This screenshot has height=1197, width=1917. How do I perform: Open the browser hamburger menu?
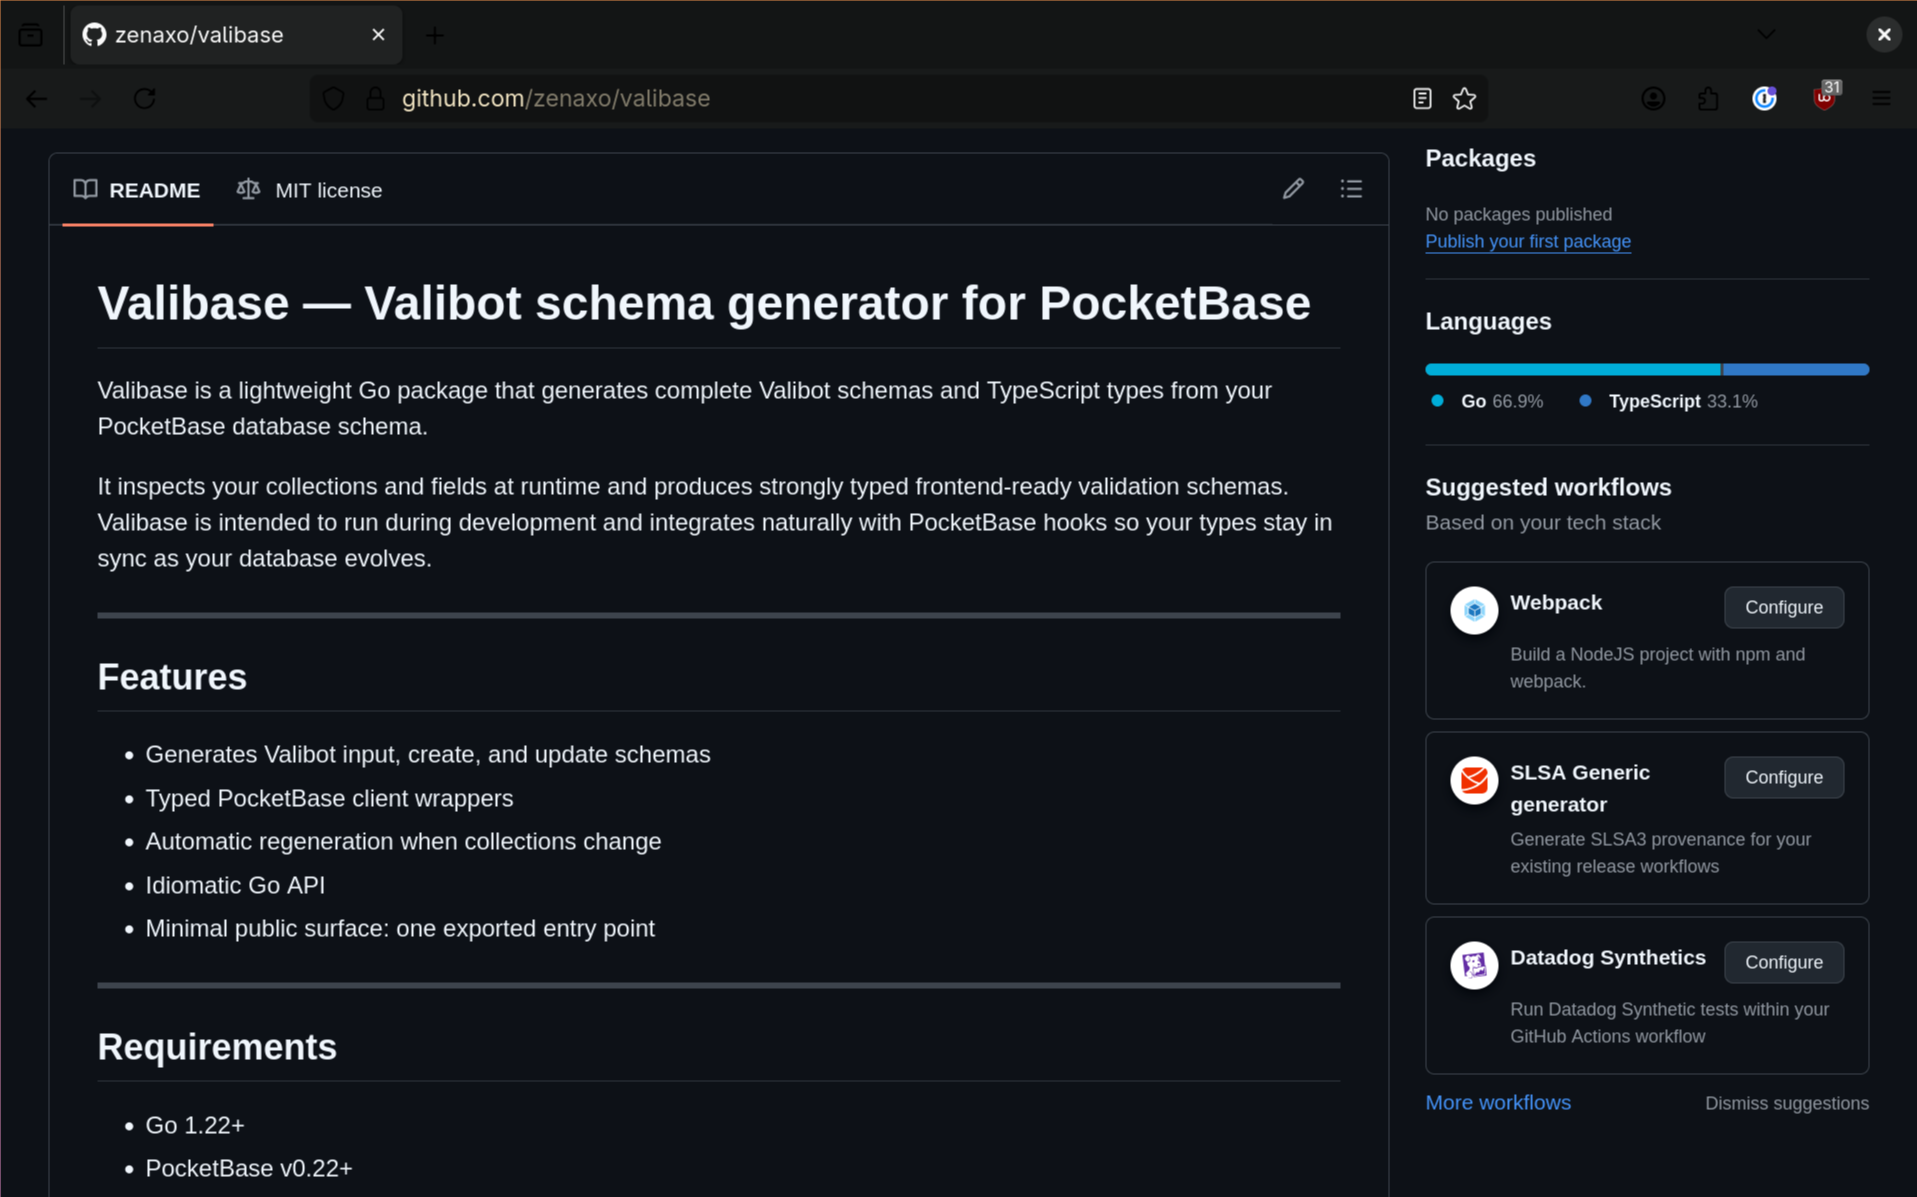tap(1881, 98)
